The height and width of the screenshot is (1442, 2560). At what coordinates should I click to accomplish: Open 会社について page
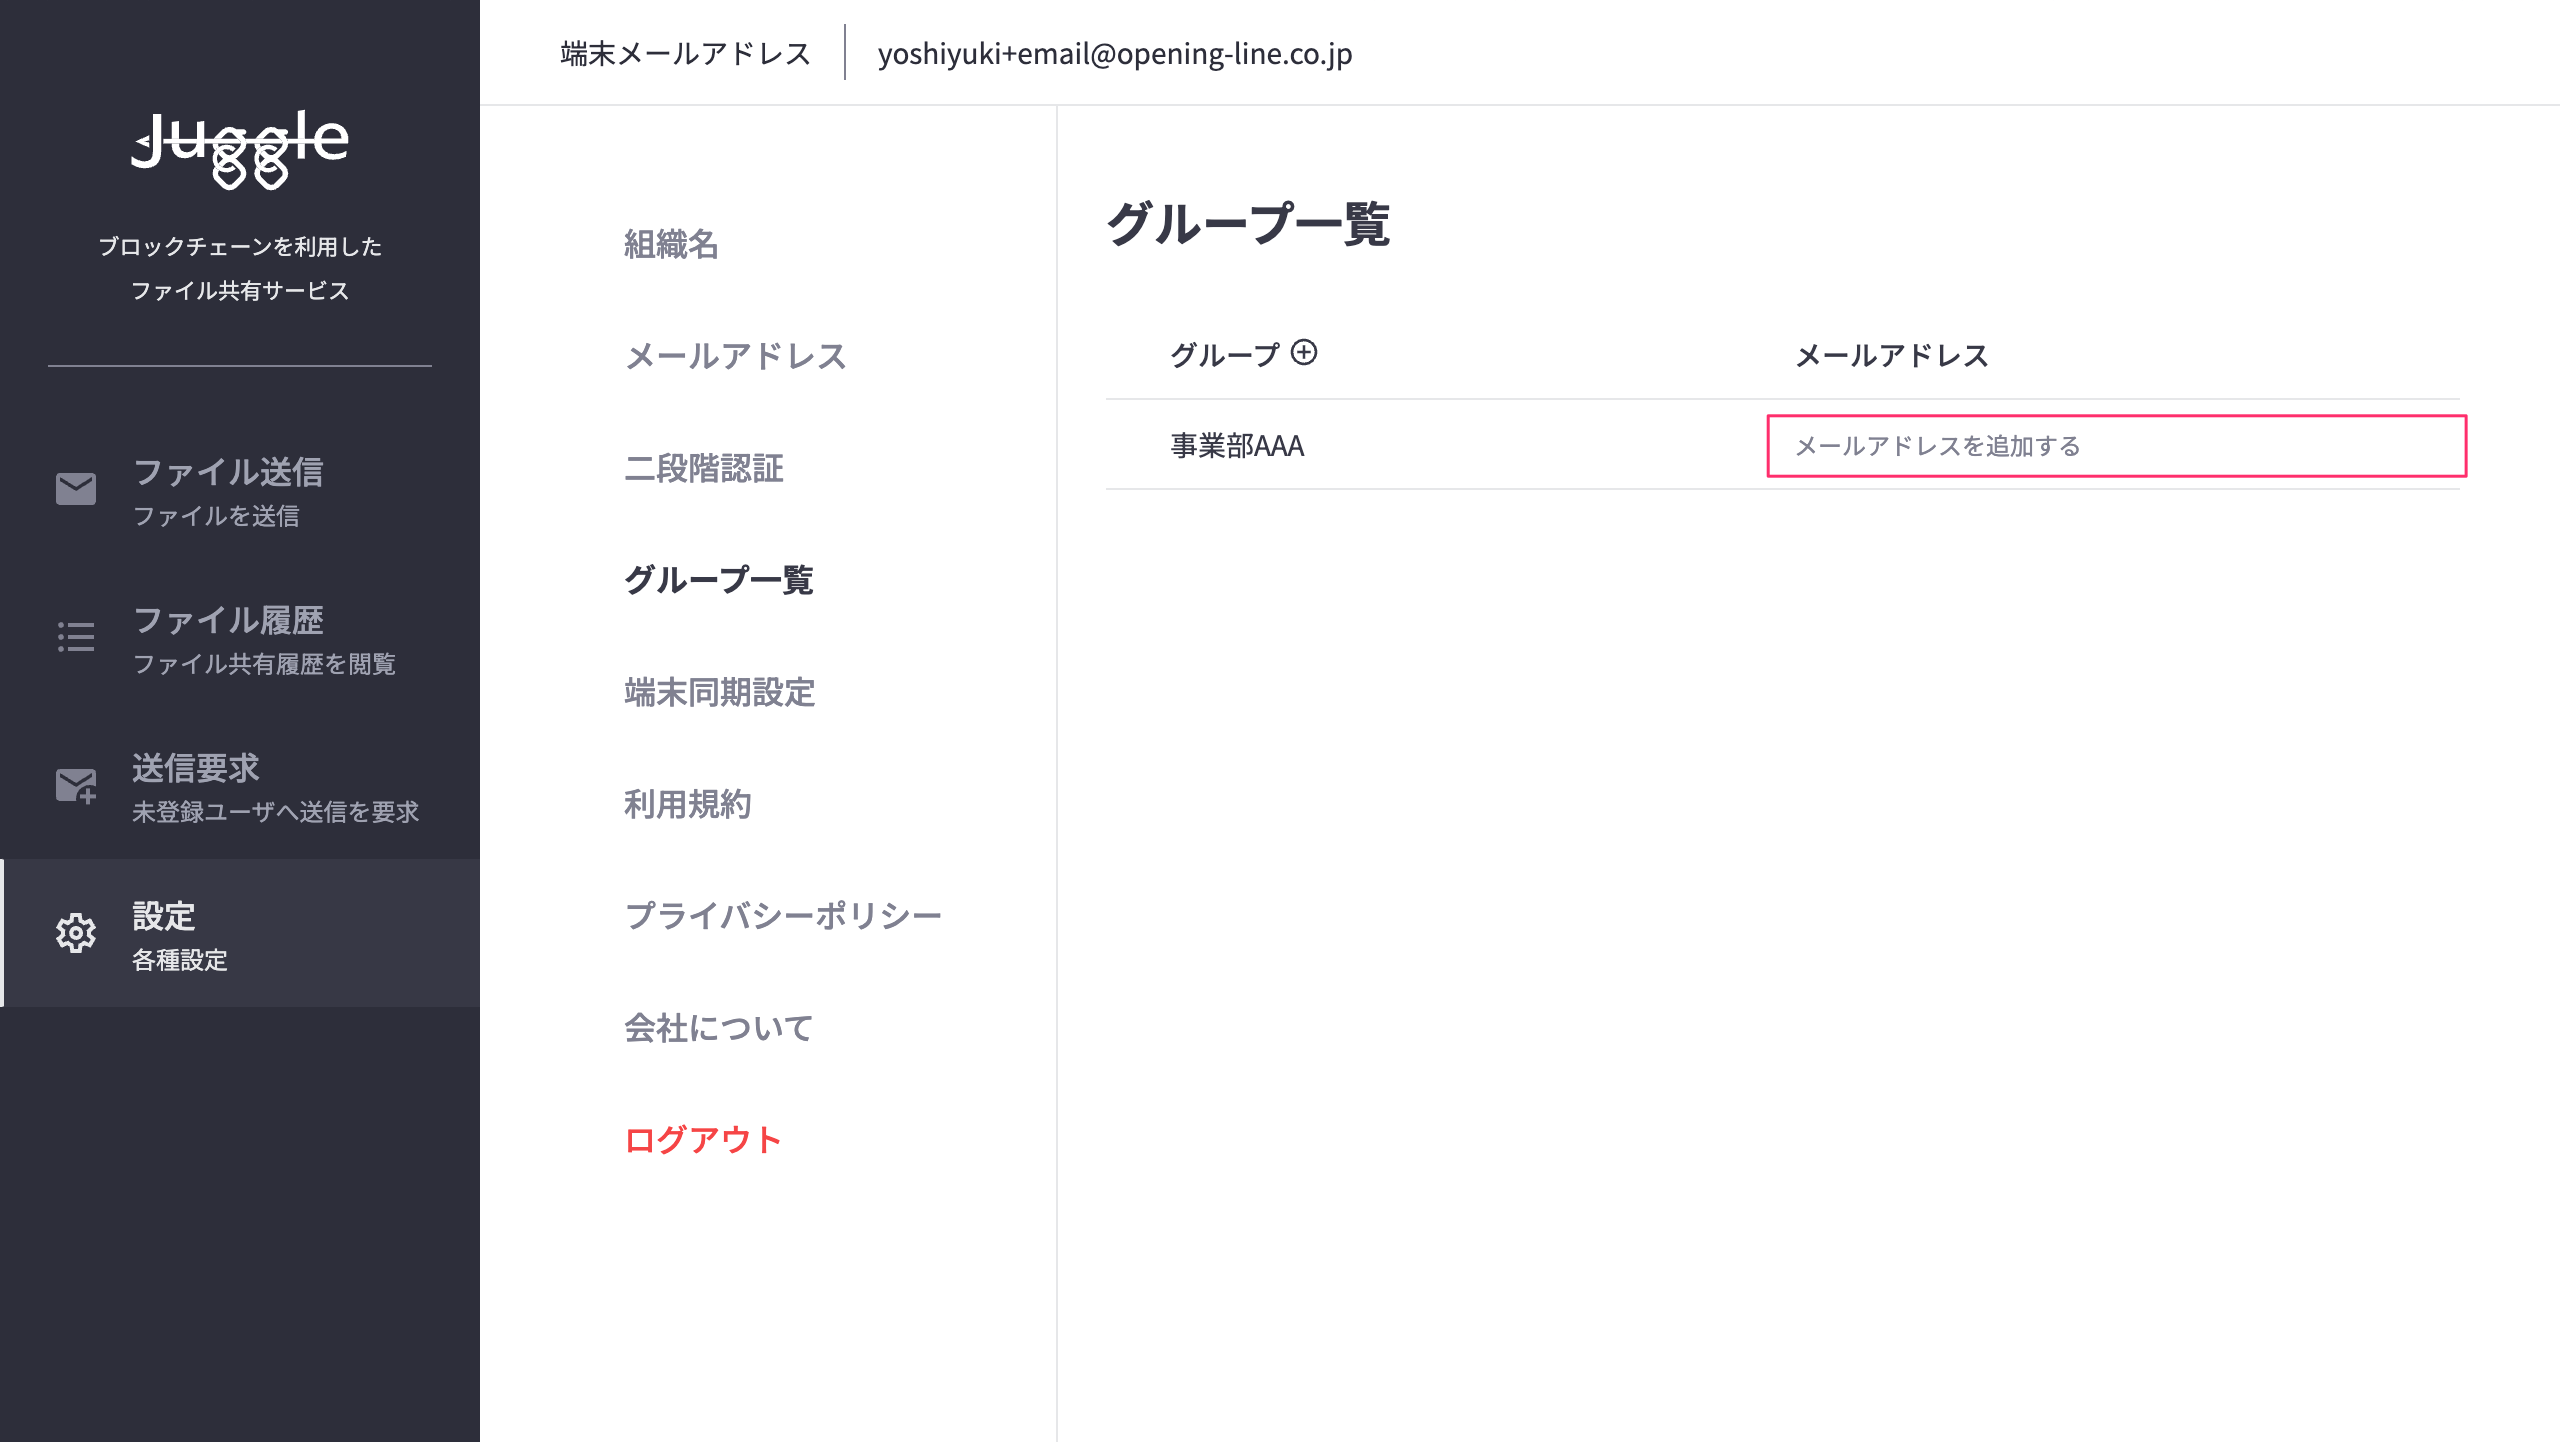(x=718, y=1029)
